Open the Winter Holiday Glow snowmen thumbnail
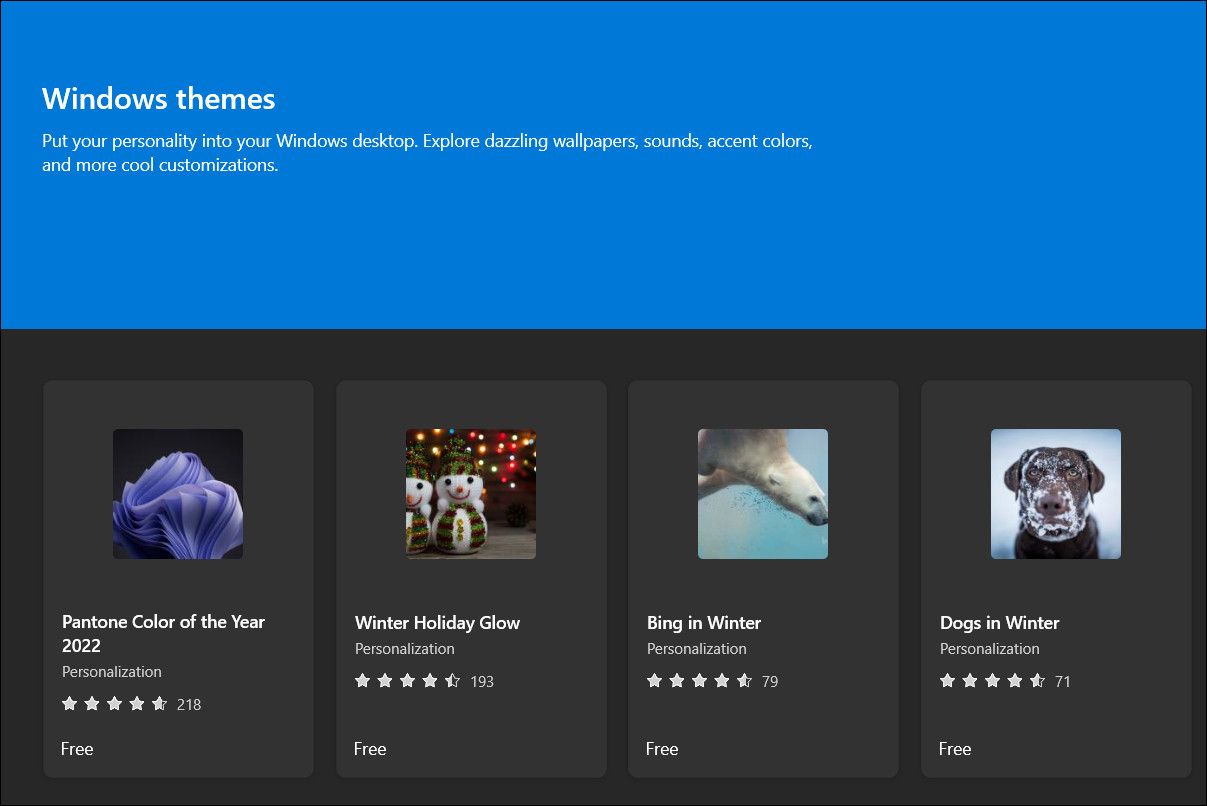 pos(470,493)
